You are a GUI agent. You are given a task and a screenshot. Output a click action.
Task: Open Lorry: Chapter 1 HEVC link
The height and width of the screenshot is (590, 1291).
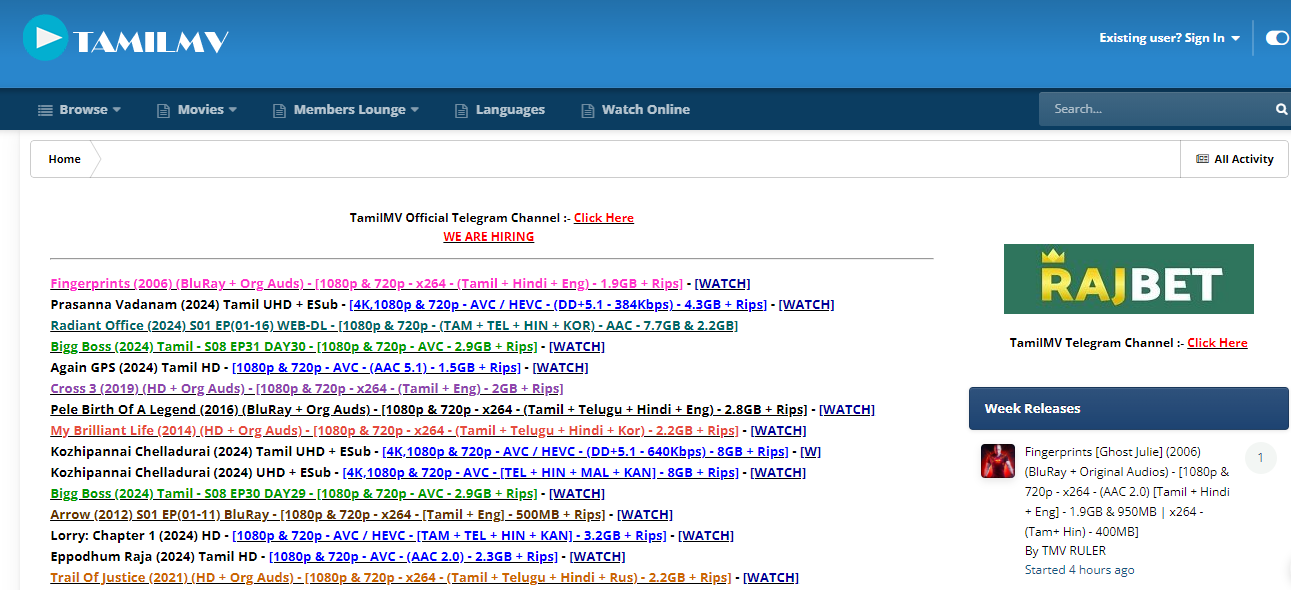point(449,536)
